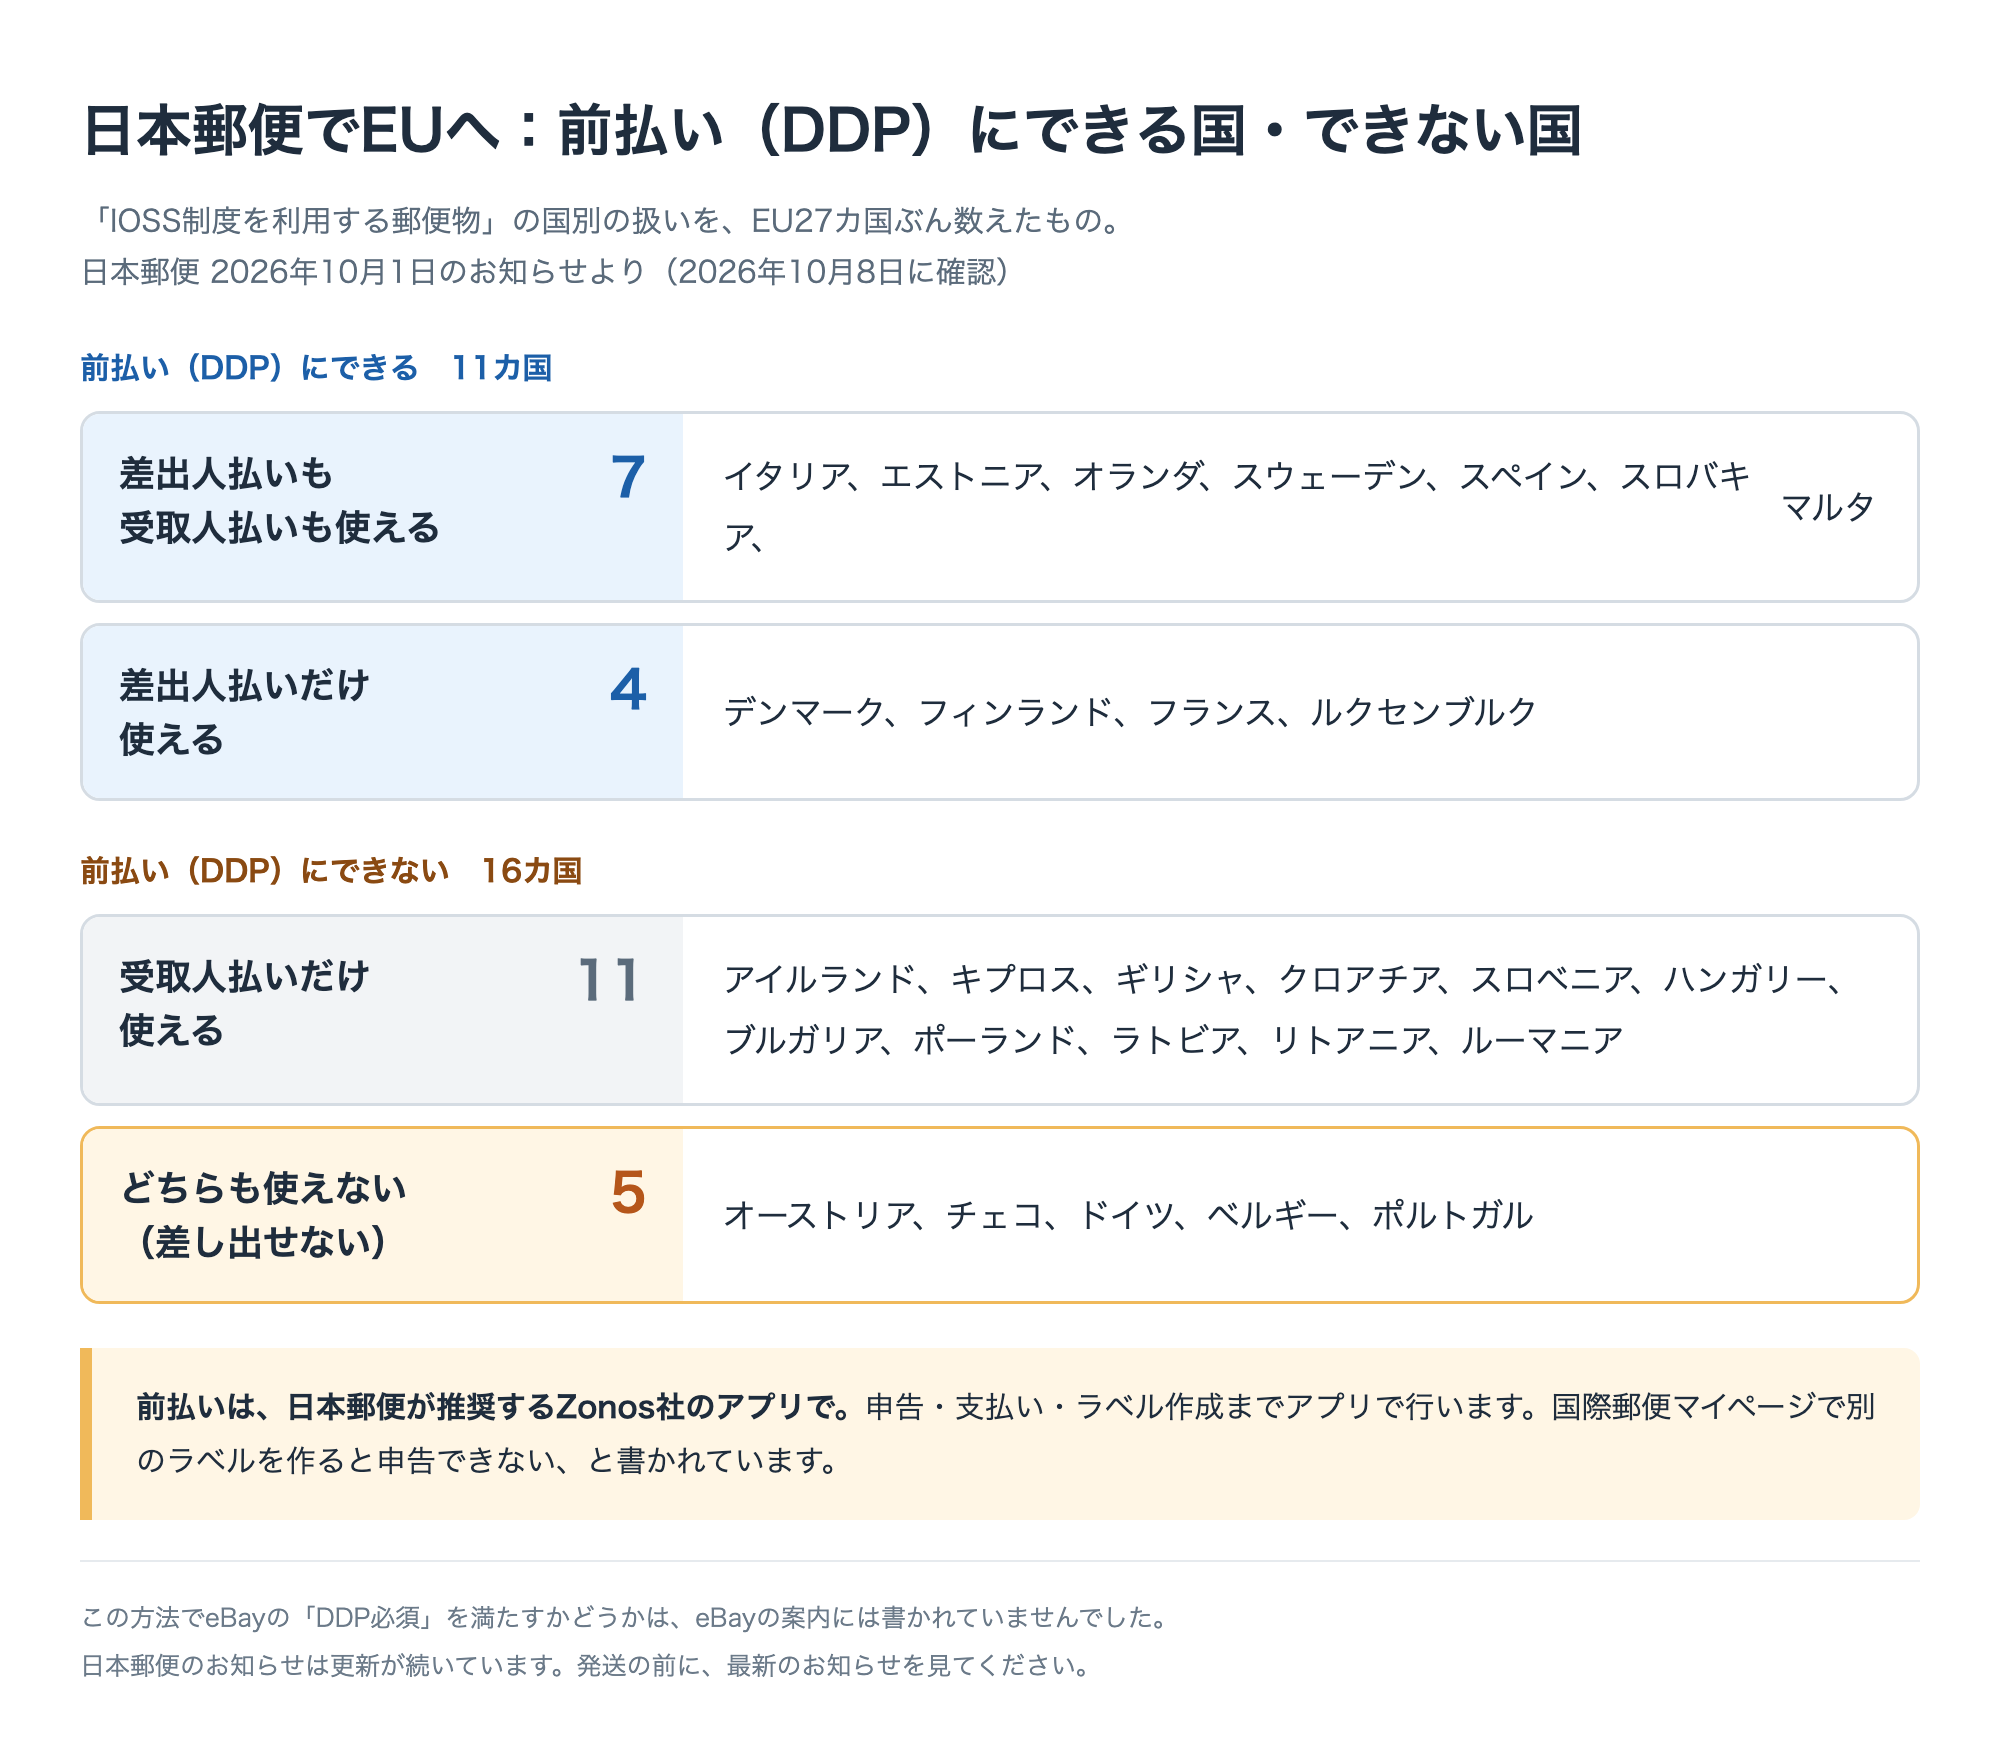The width and height of the screenshot is (2000, 1750).
Task: Click the country list starting with デンマーク
Action: point(1130,712)
